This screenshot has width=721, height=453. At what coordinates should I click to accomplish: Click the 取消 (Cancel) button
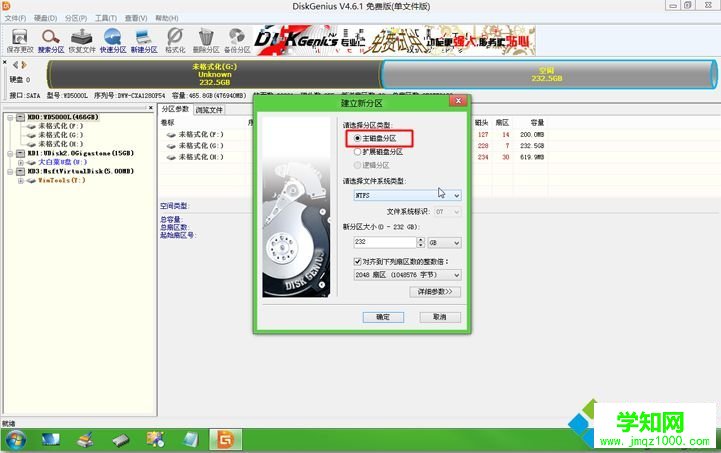[x=440, y=317]
